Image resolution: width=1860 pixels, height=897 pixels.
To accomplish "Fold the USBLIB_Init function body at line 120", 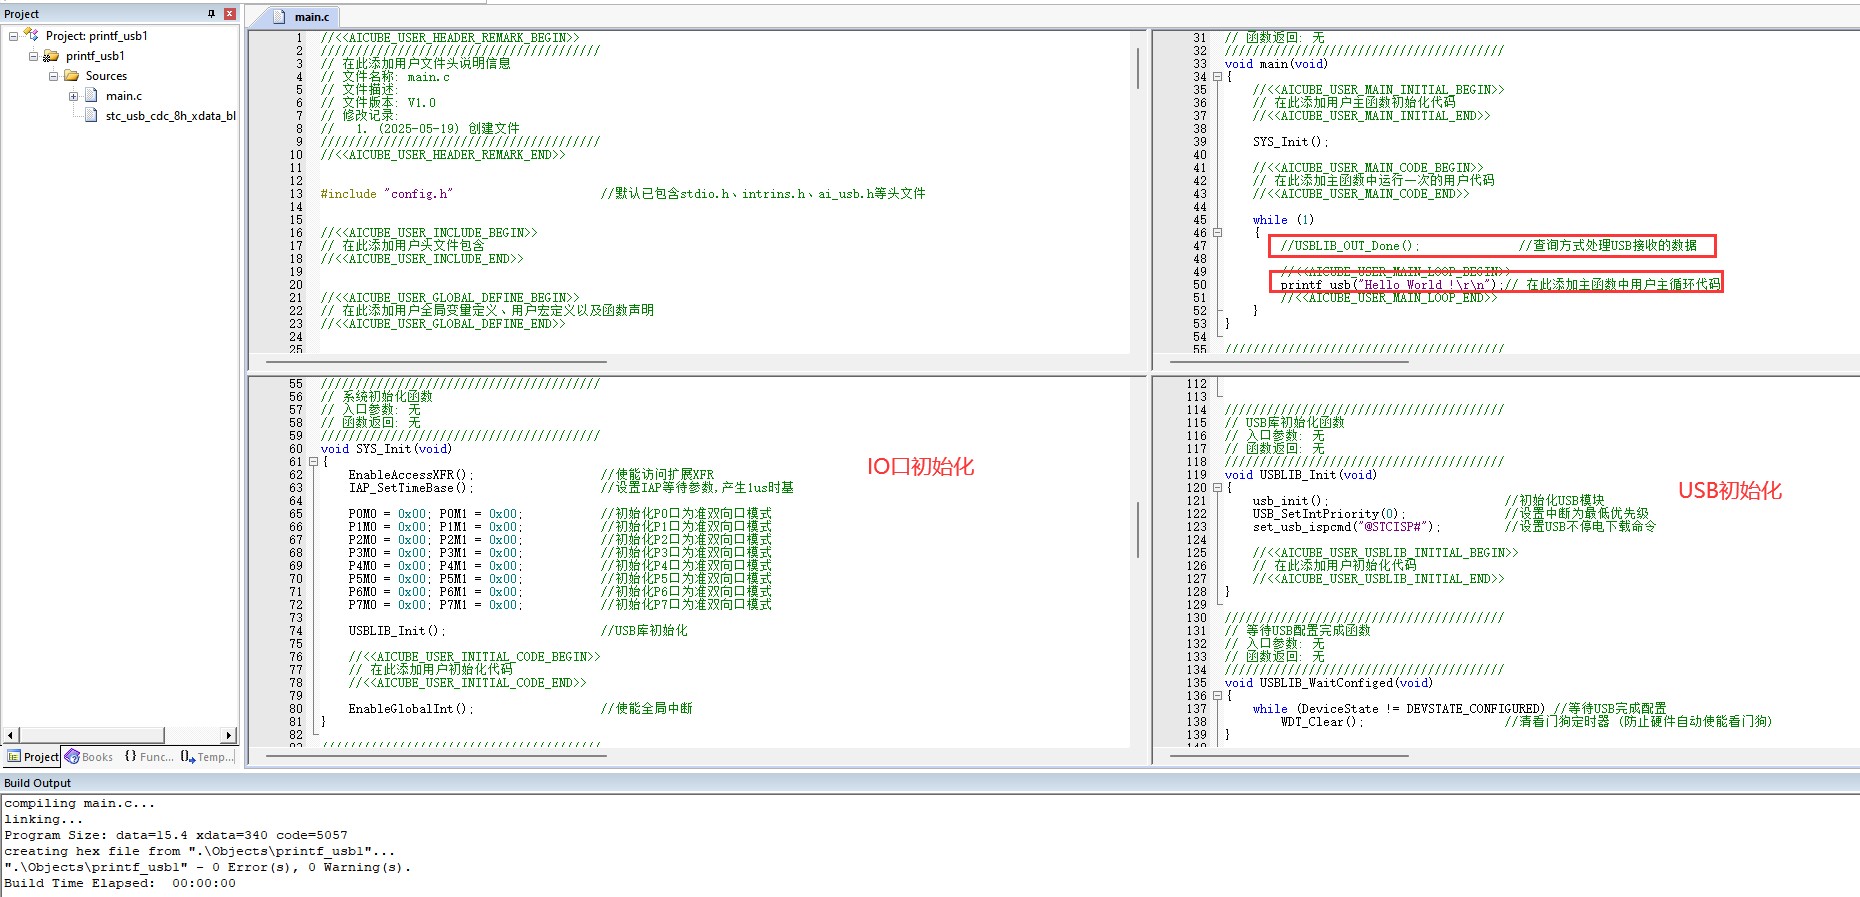I will 1217,488.
